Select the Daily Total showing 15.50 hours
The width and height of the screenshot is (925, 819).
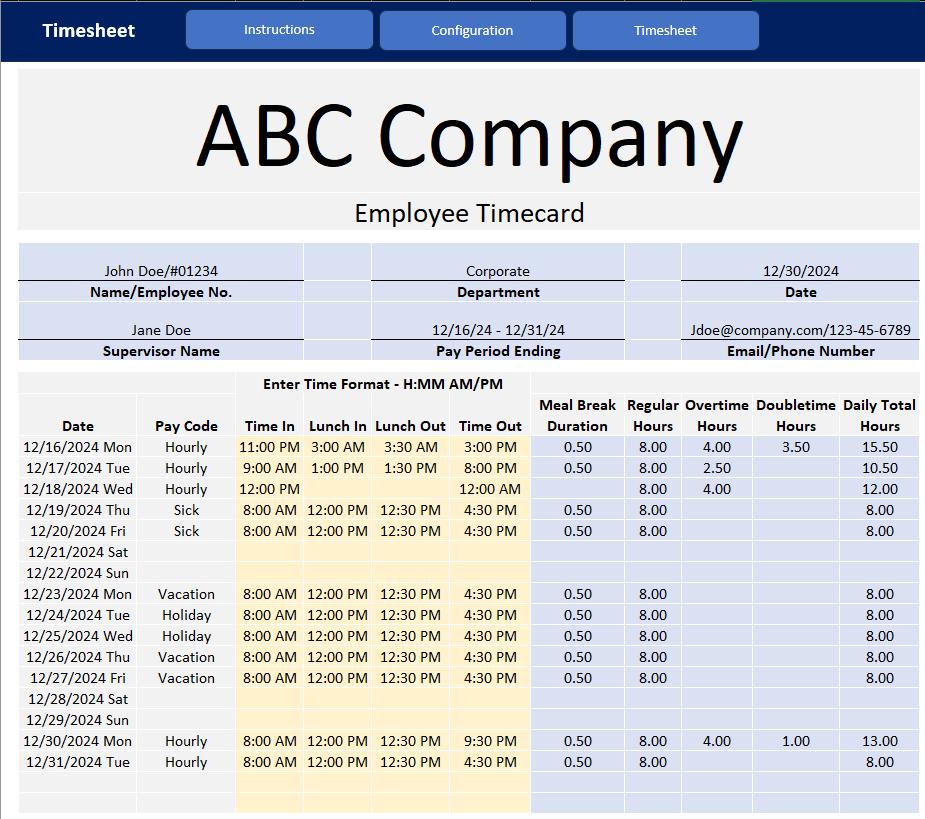pyautogui.click(x=879, y=447)
